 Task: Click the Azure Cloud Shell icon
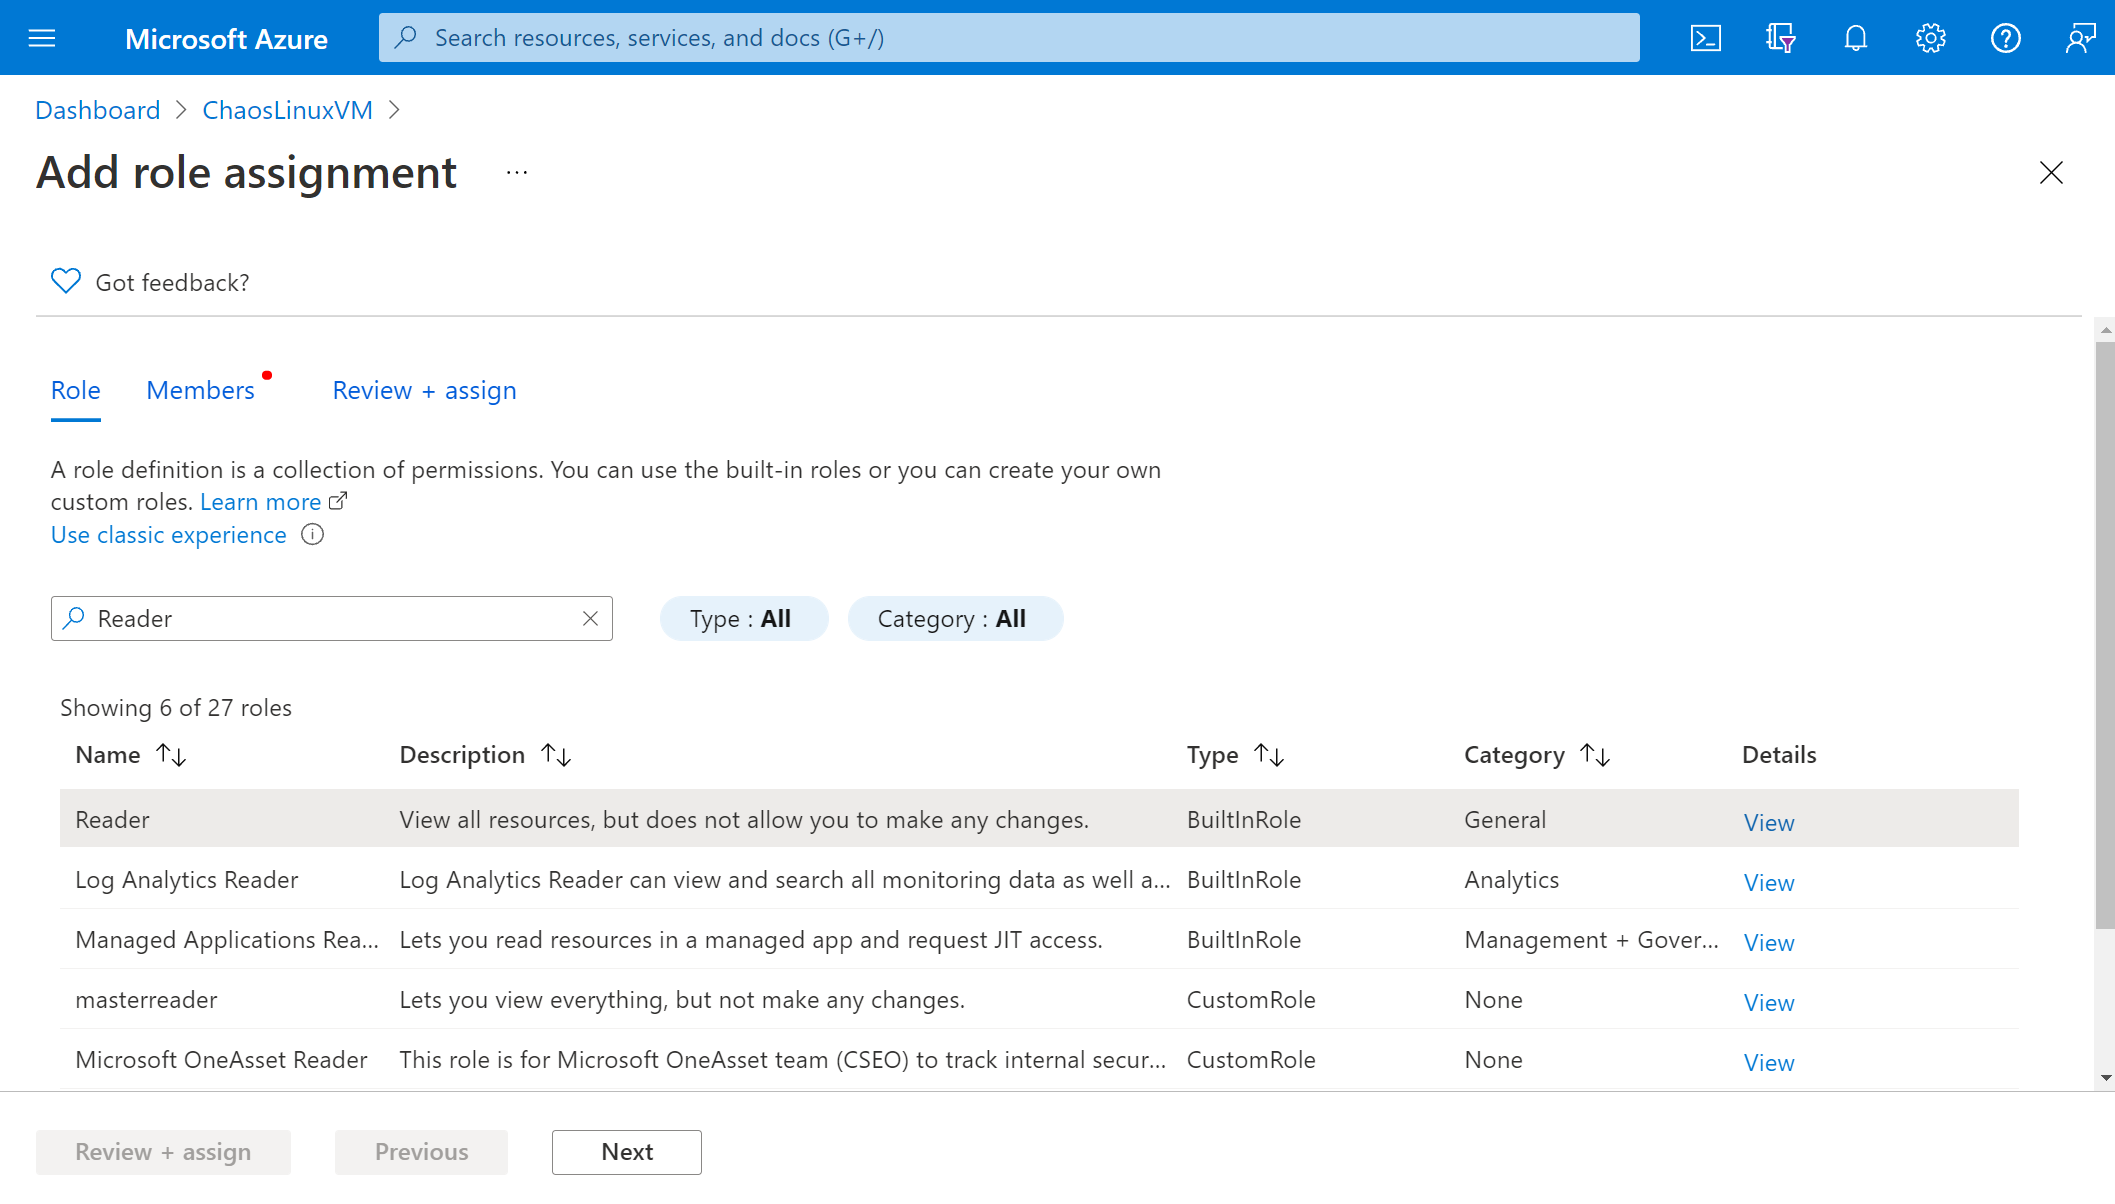click(x=1704, y=36)
